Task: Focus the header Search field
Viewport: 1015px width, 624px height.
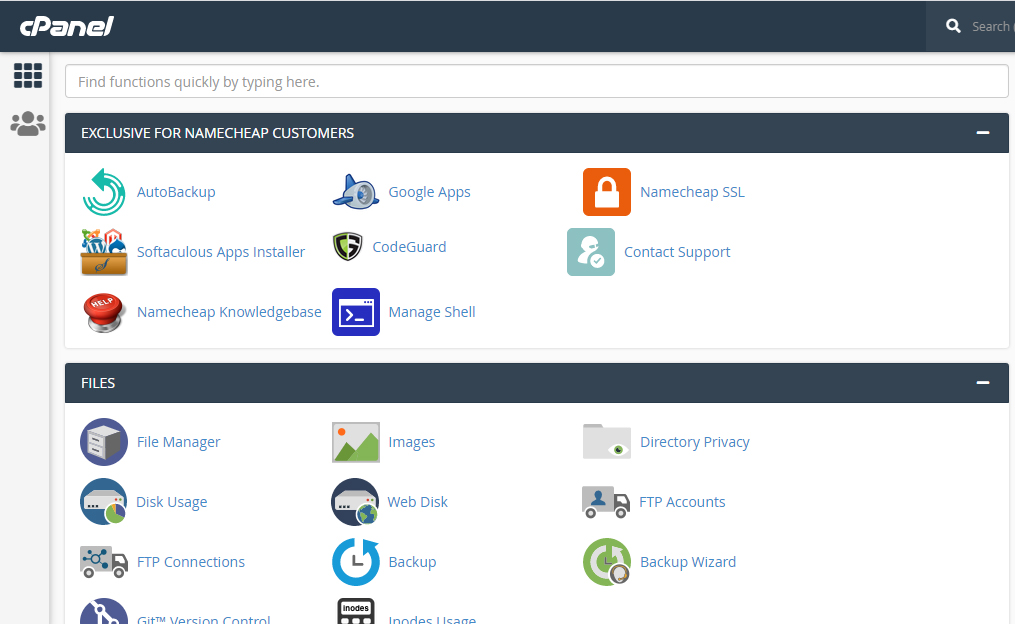Action: 992,27
